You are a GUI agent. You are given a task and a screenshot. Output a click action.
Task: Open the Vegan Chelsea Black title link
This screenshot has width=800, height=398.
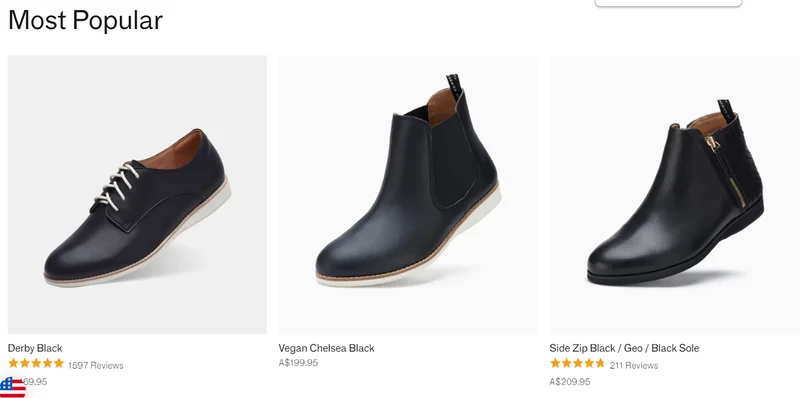[x=327, y=348]
